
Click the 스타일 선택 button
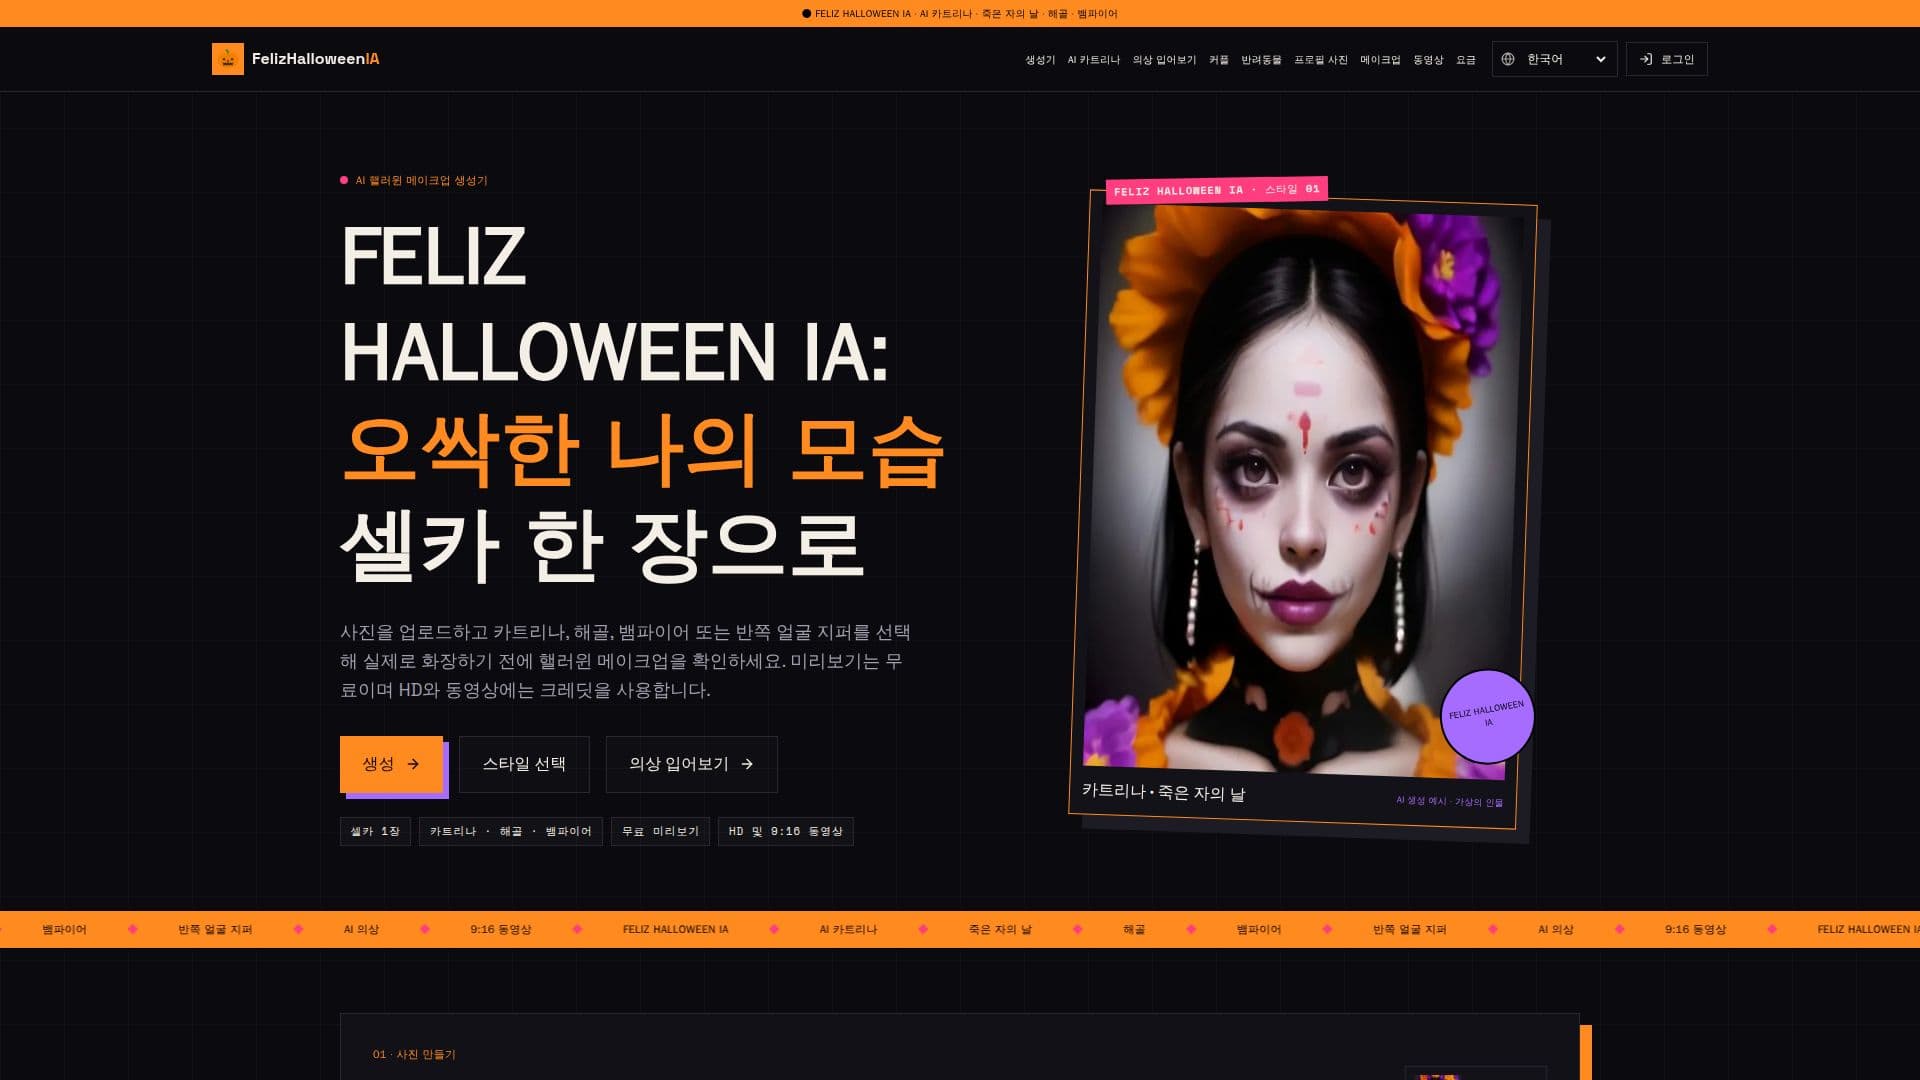524,764
